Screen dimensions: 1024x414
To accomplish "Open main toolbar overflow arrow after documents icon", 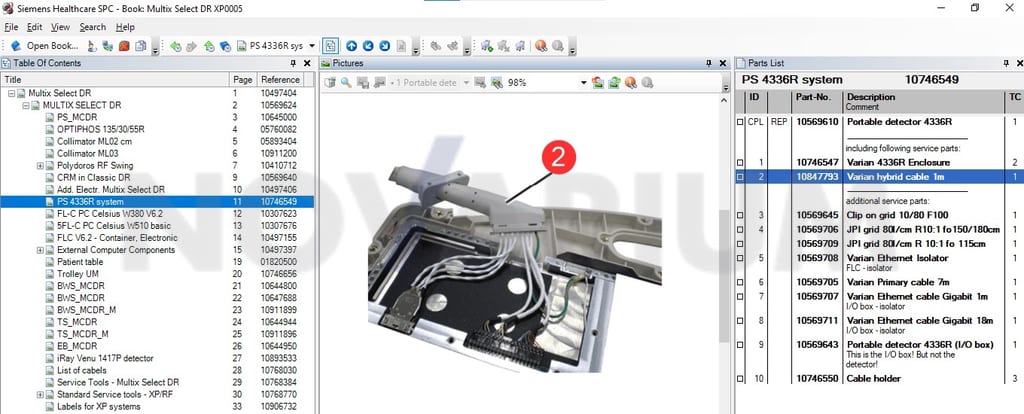I will click(x=155, y=48).
